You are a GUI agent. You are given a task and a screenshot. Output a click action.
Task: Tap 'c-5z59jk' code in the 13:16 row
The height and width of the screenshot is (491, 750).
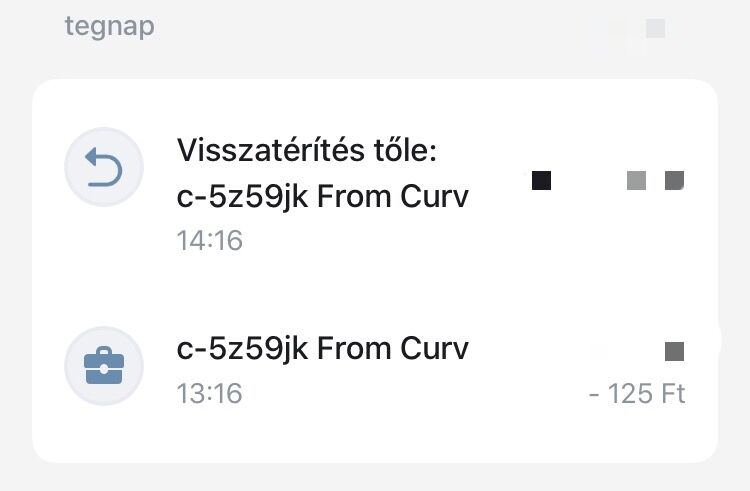(242, 349)
